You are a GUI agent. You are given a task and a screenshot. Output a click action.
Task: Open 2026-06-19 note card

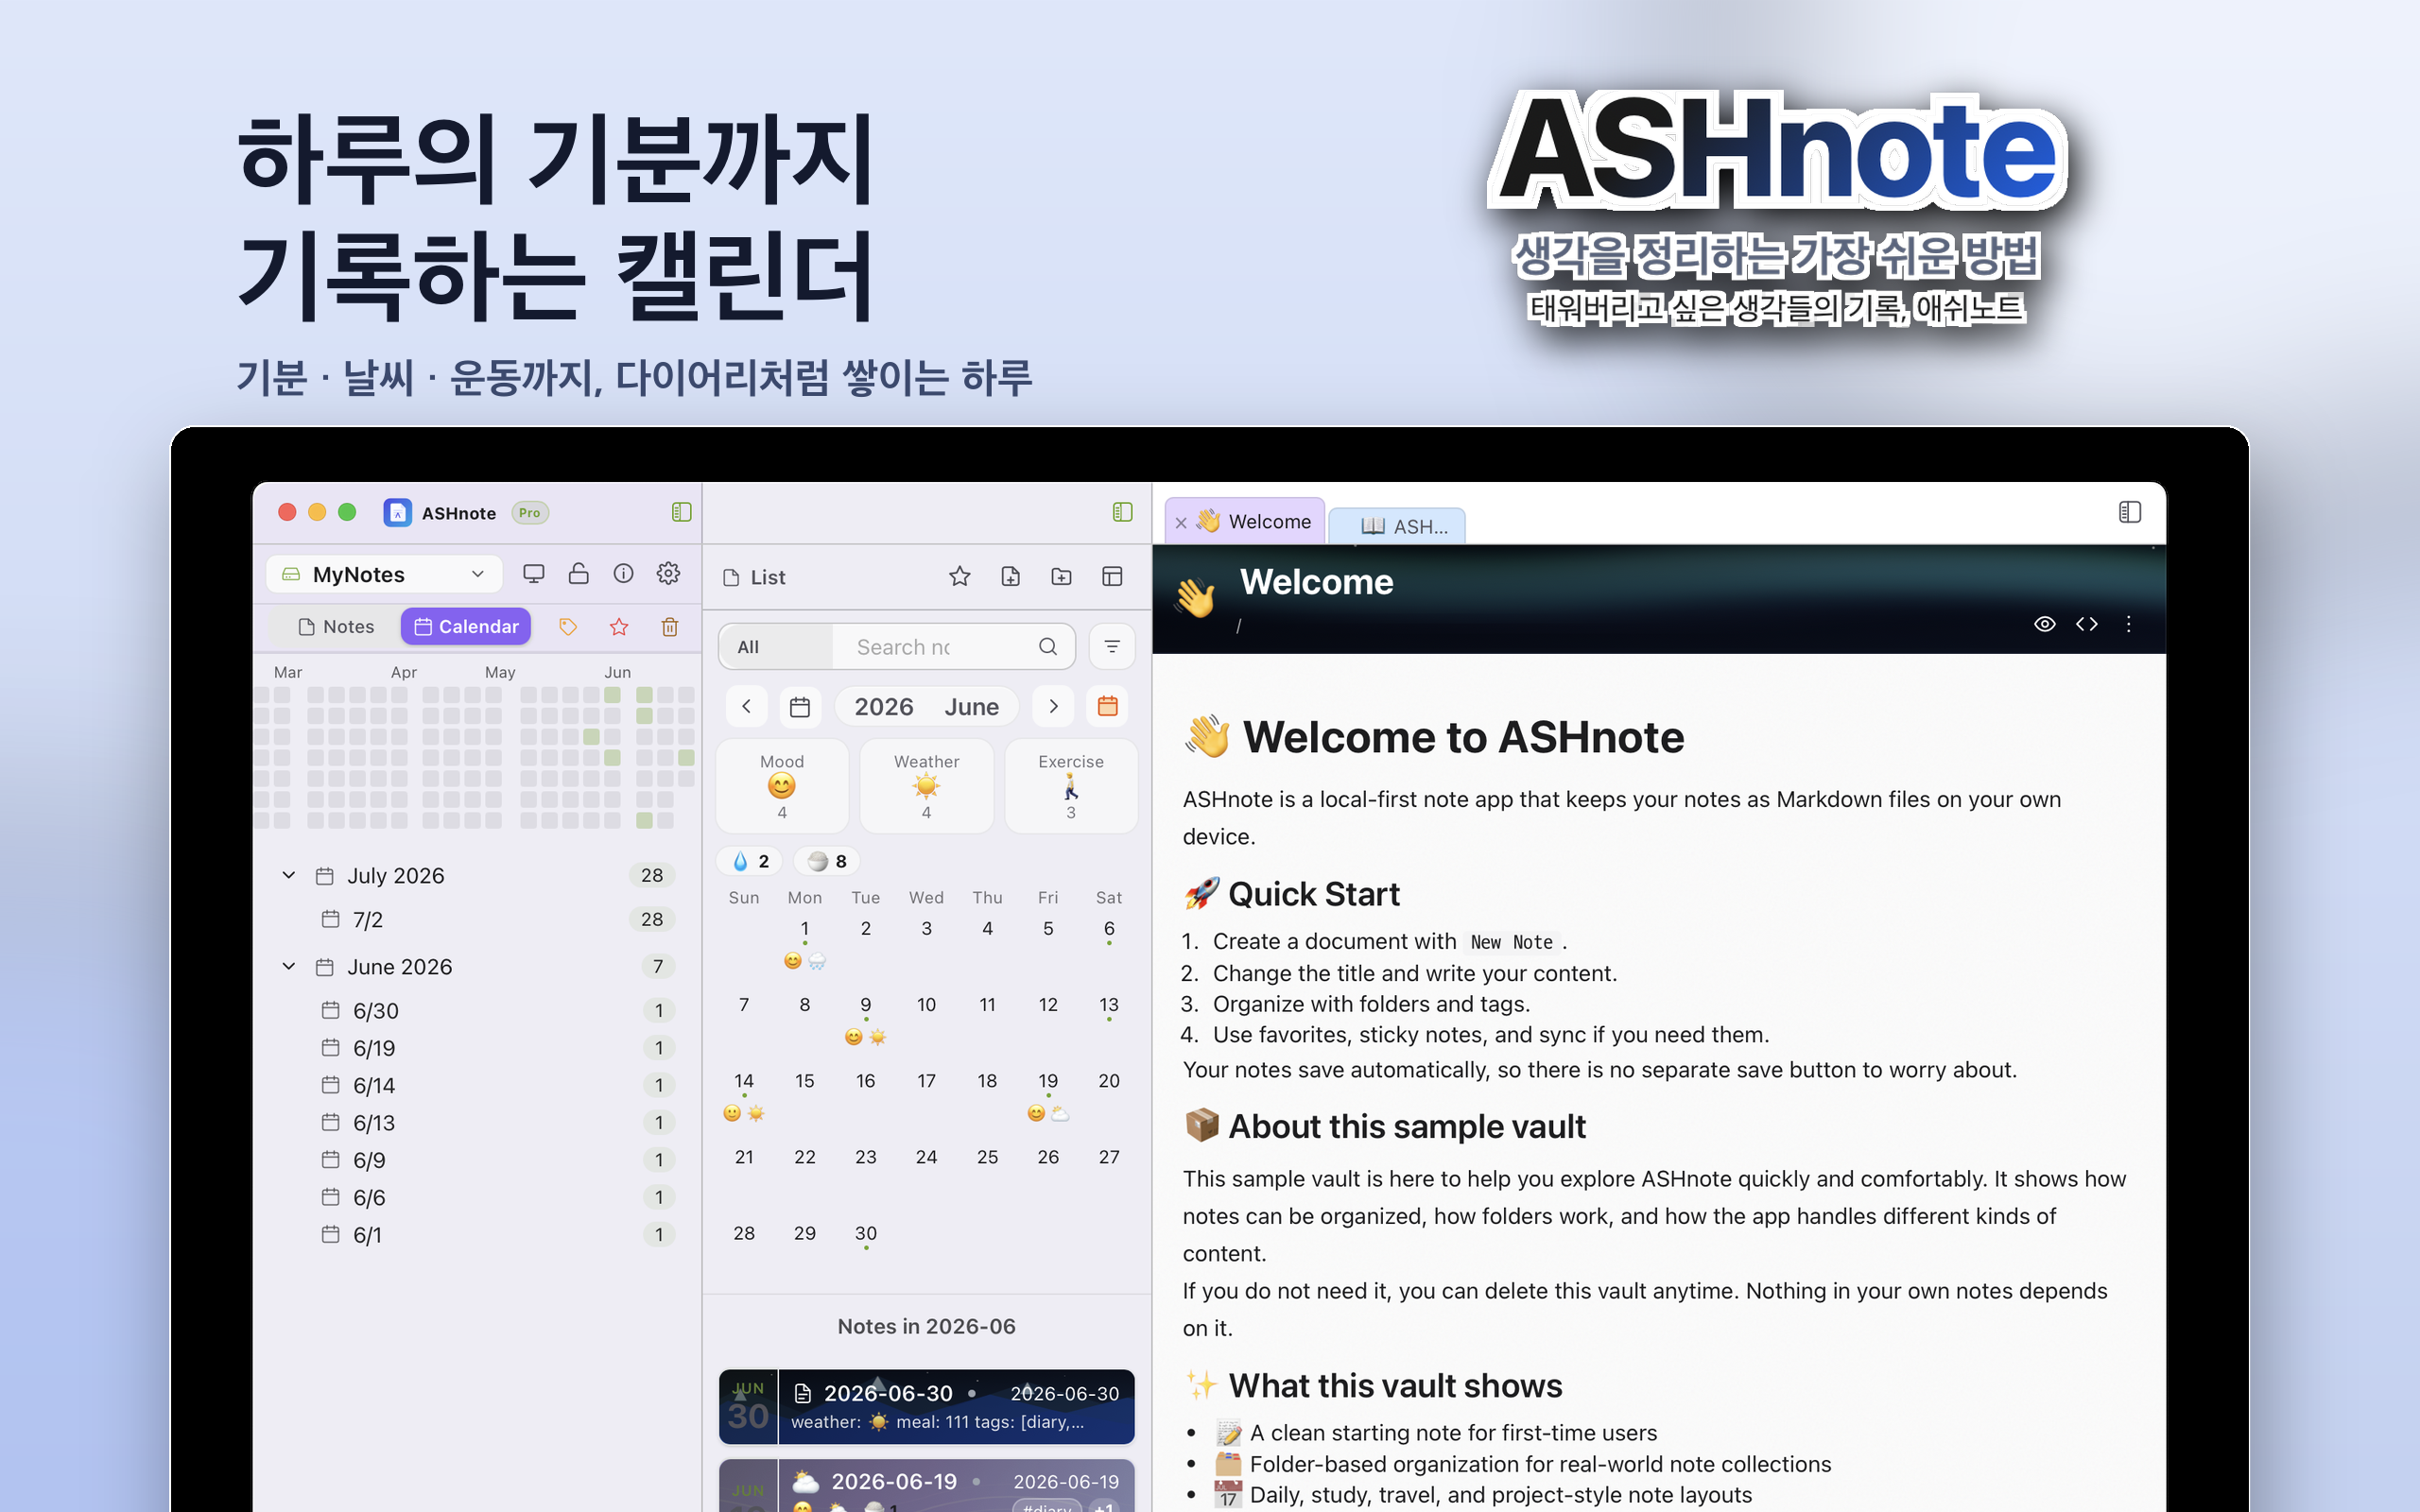point(927,1486)
